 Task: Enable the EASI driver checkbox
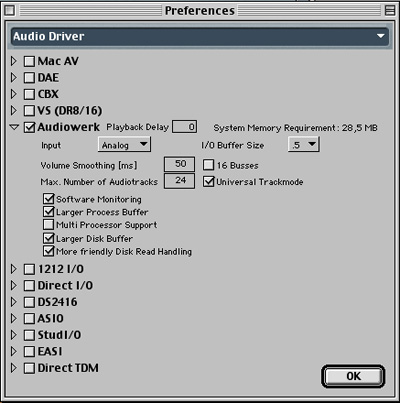point(29,351)
